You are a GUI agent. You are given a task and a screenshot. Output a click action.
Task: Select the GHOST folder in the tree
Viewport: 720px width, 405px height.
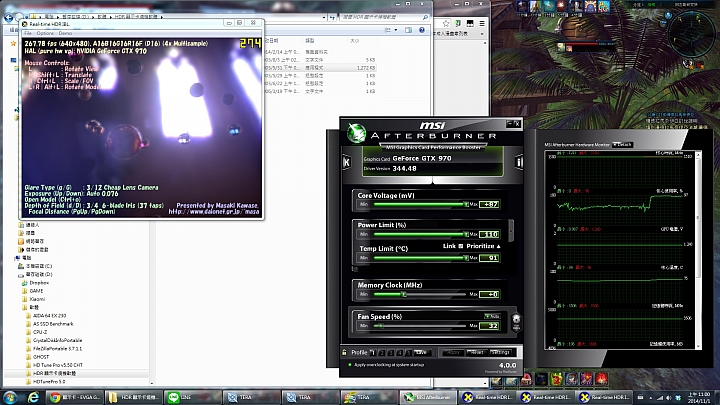click(37, 357)
